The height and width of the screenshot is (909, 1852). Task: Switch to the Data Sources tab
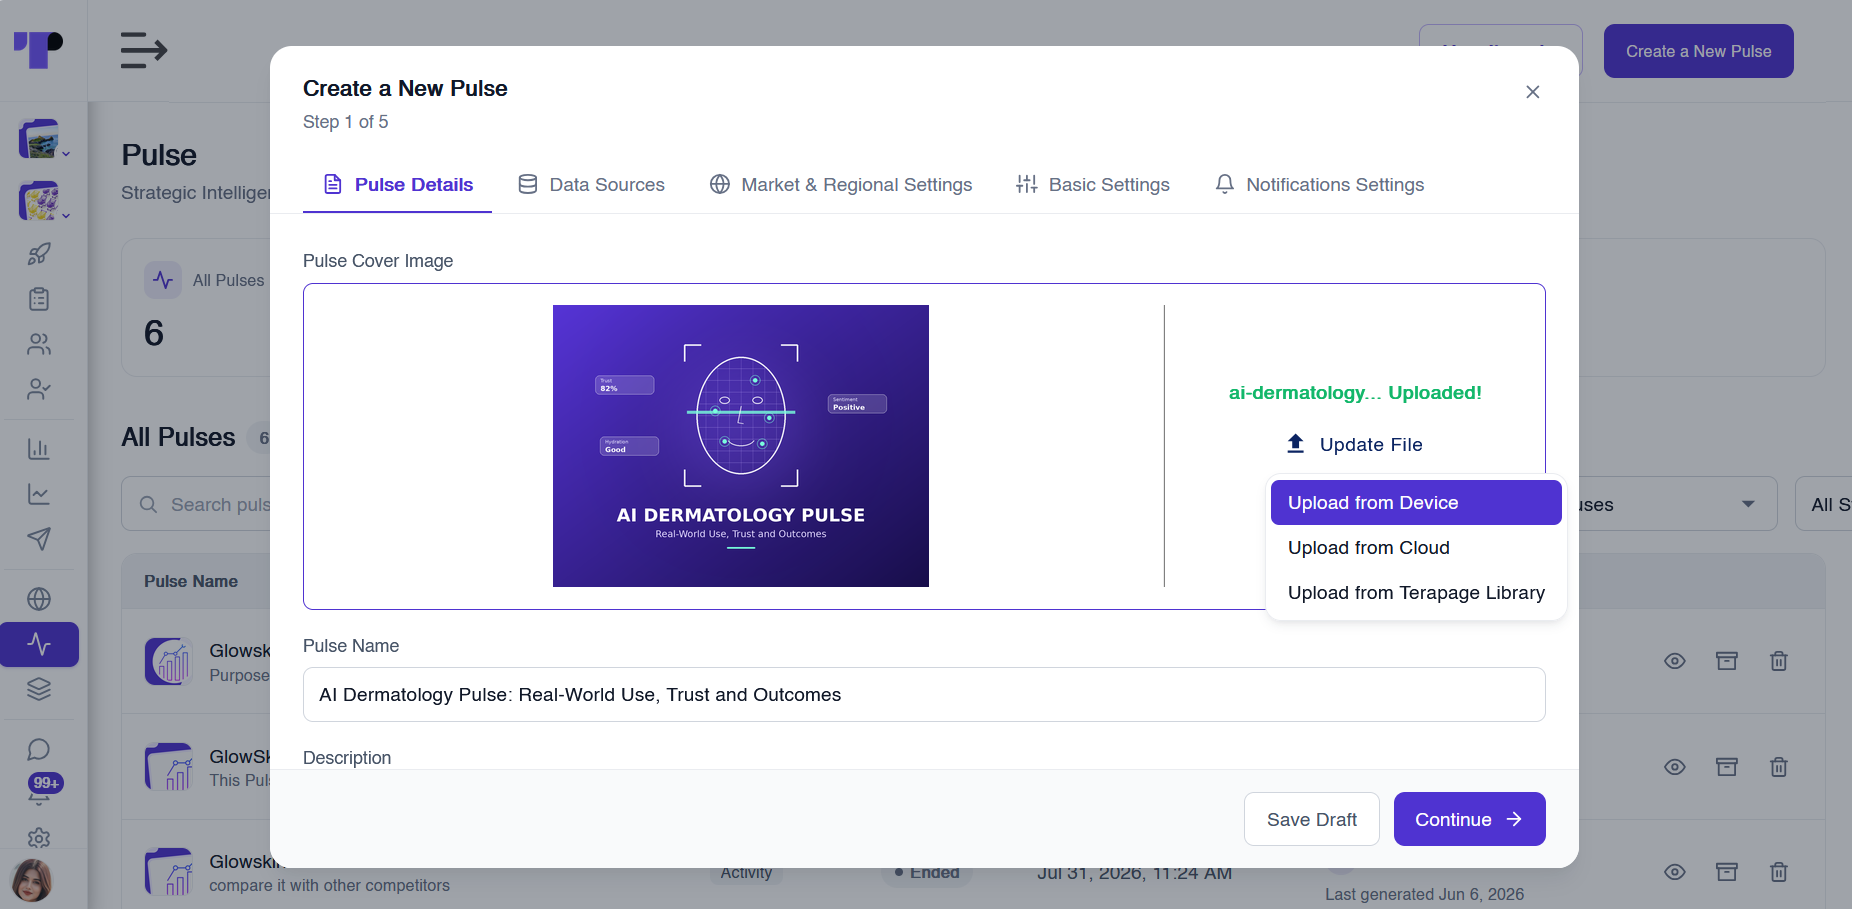point(591,185)
